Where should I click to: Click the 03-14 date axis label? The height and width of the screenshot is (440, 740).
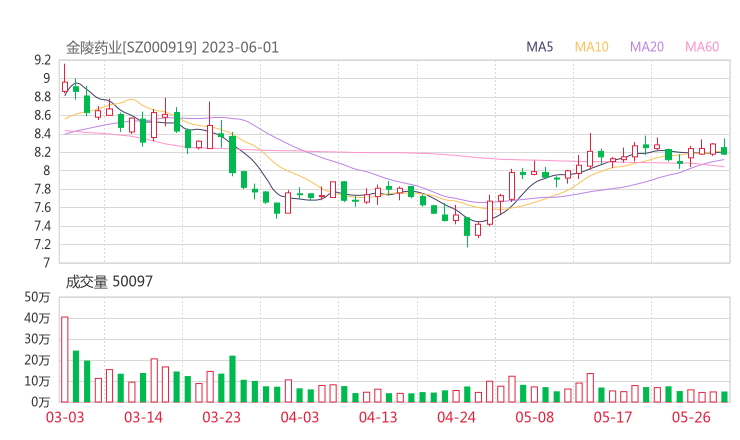click(x=143, y=417)
